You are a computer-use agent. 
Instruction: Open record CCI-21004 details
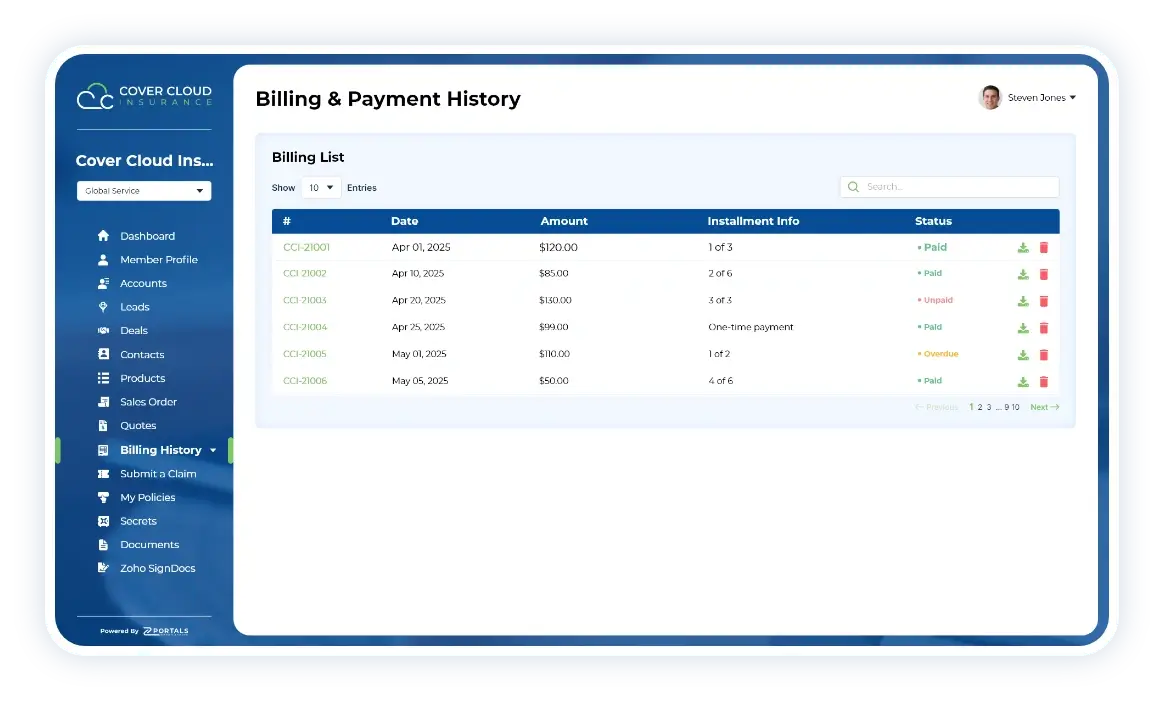[305, 327]
